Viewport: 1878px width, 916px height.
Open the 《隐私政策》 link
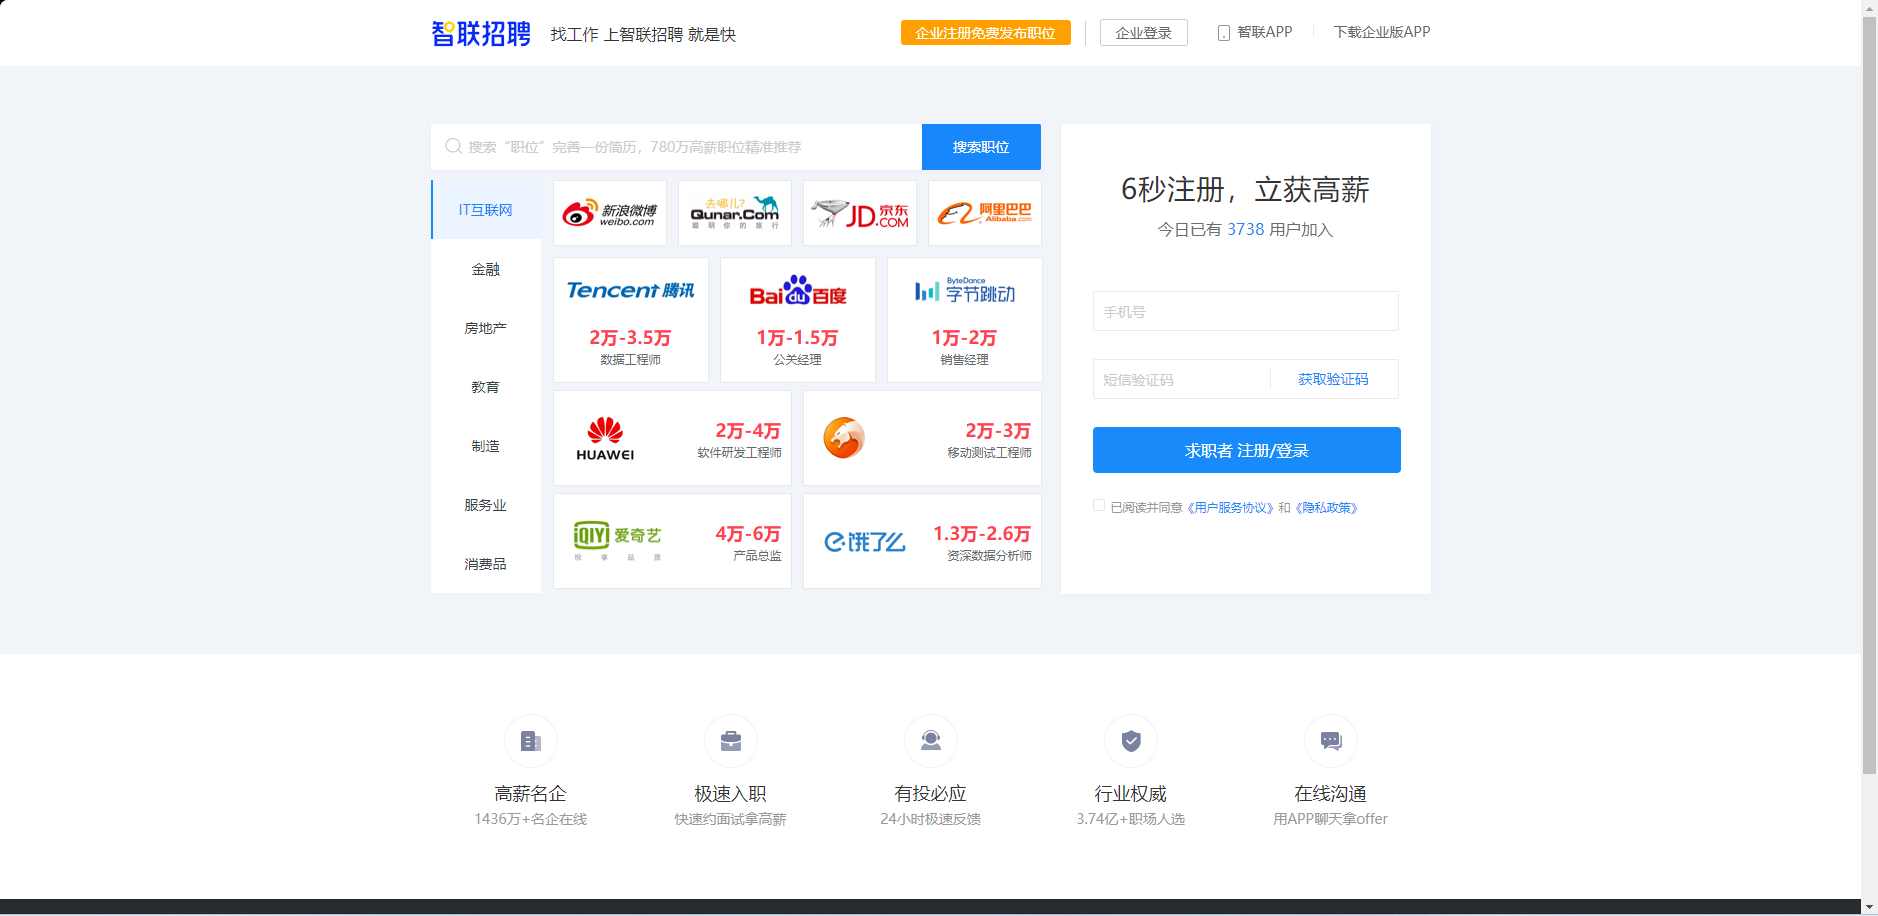point(1327,508)
